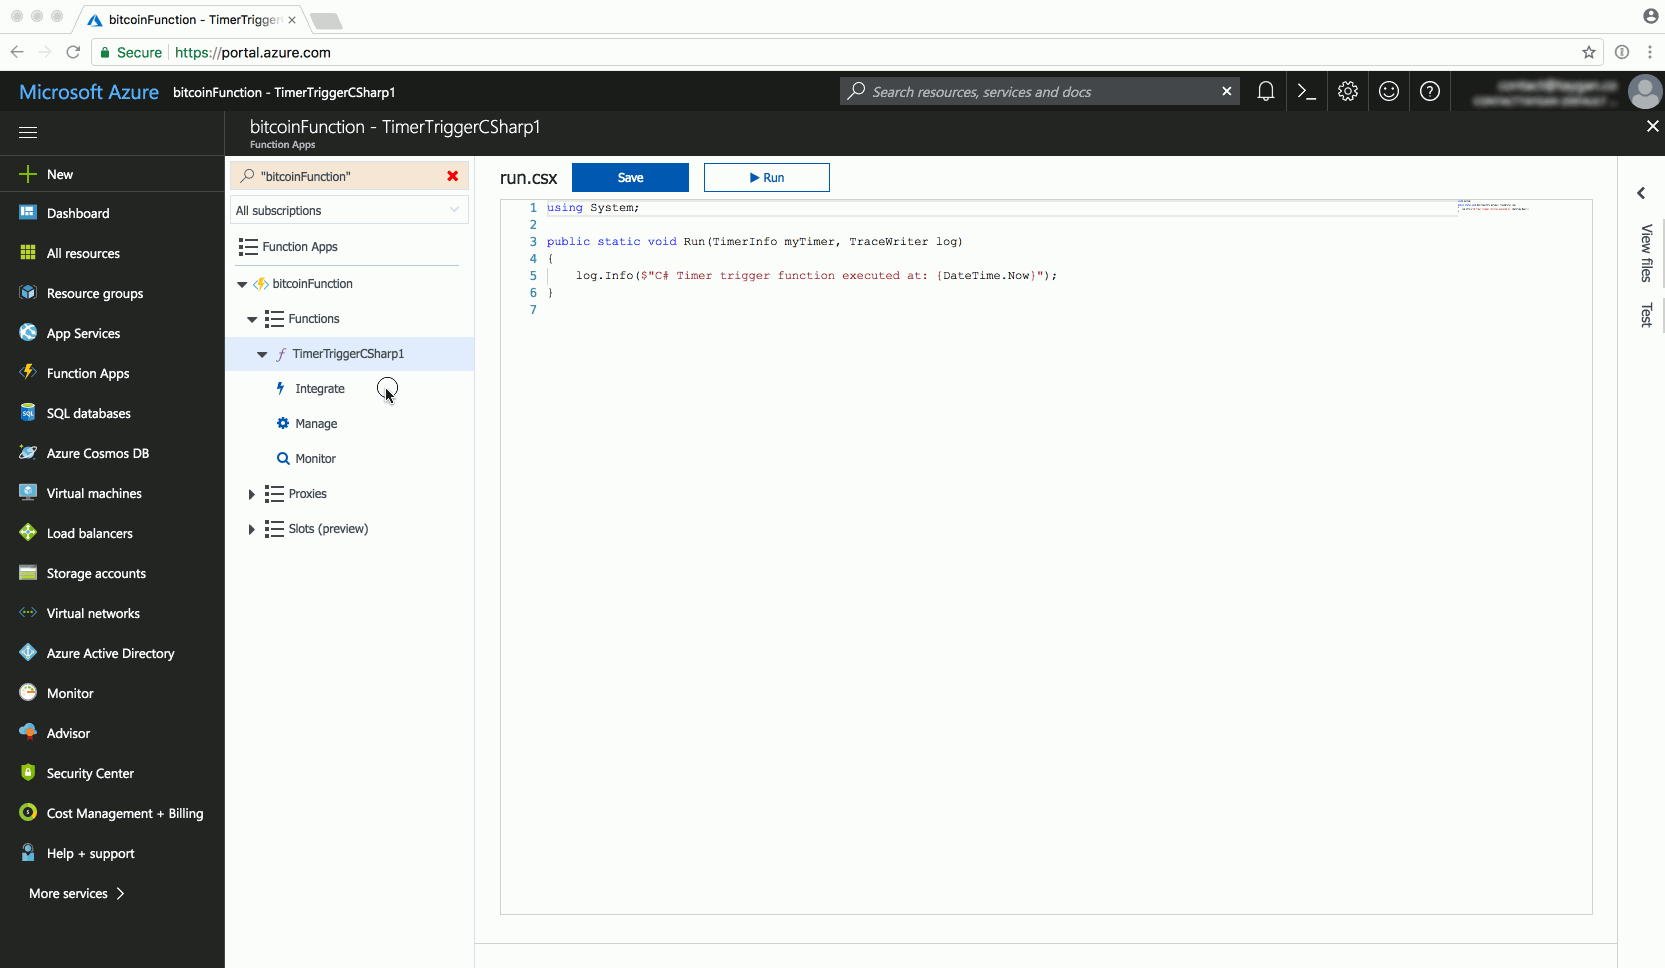Click the account avatar picture
This screenshot has width=1665, height=968.
coord(1645,92)
